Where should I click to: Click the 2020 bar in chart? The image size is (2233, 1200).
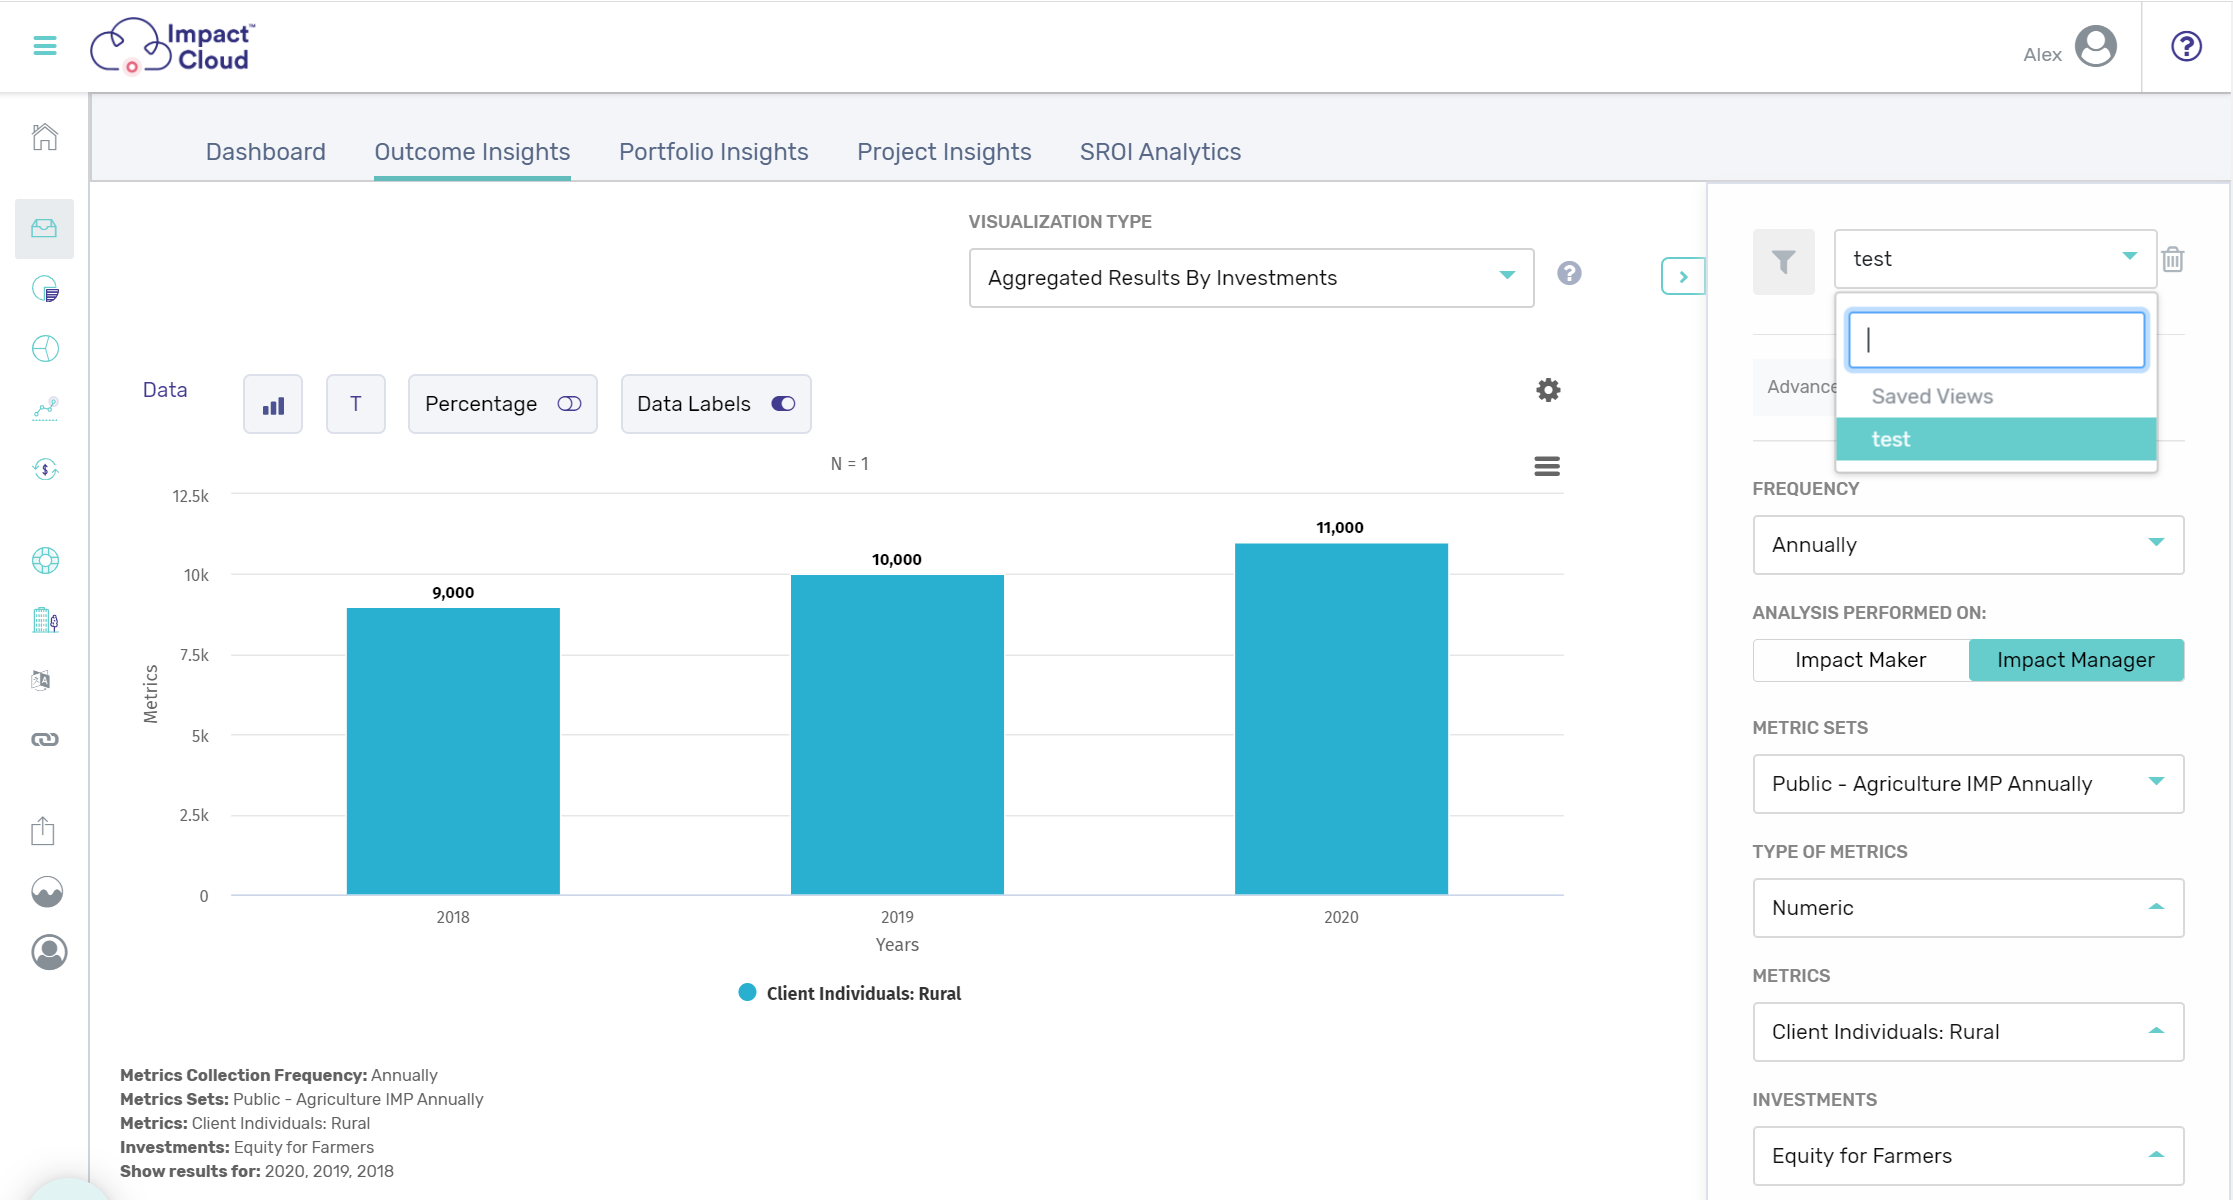pyautogui.click(x=1341, y=719)
